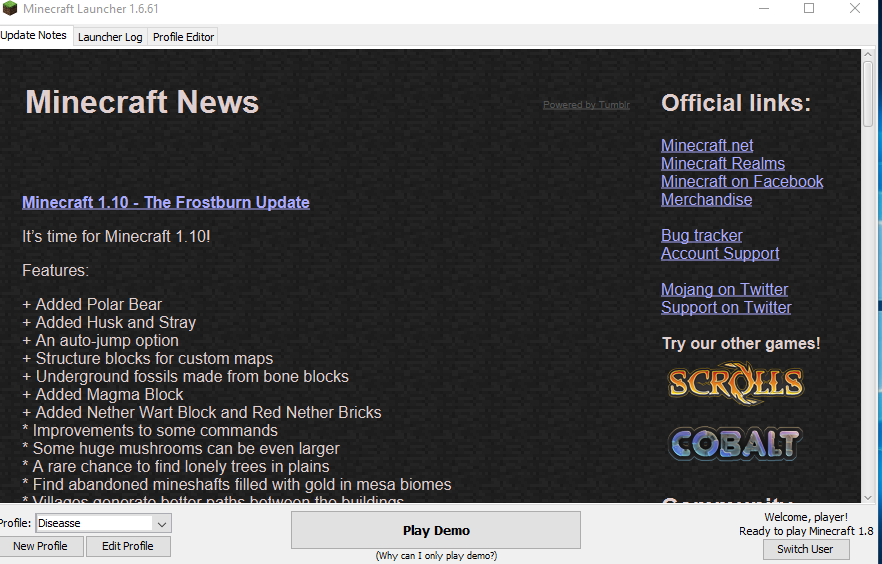Click the 'Minecraft News' heading
This screenshot has width=882, height=564.
pyautogui.click(x=142, y=102)
